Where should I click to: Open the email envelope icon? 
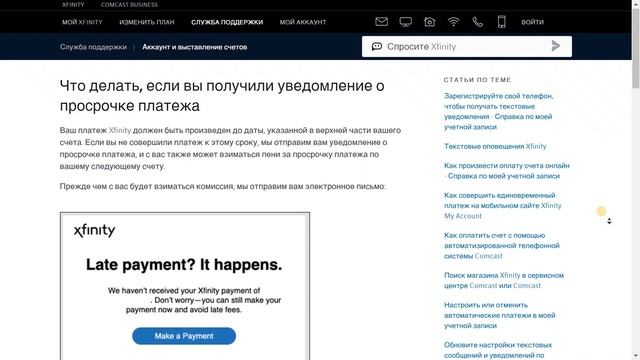click(x=381, y=22)
